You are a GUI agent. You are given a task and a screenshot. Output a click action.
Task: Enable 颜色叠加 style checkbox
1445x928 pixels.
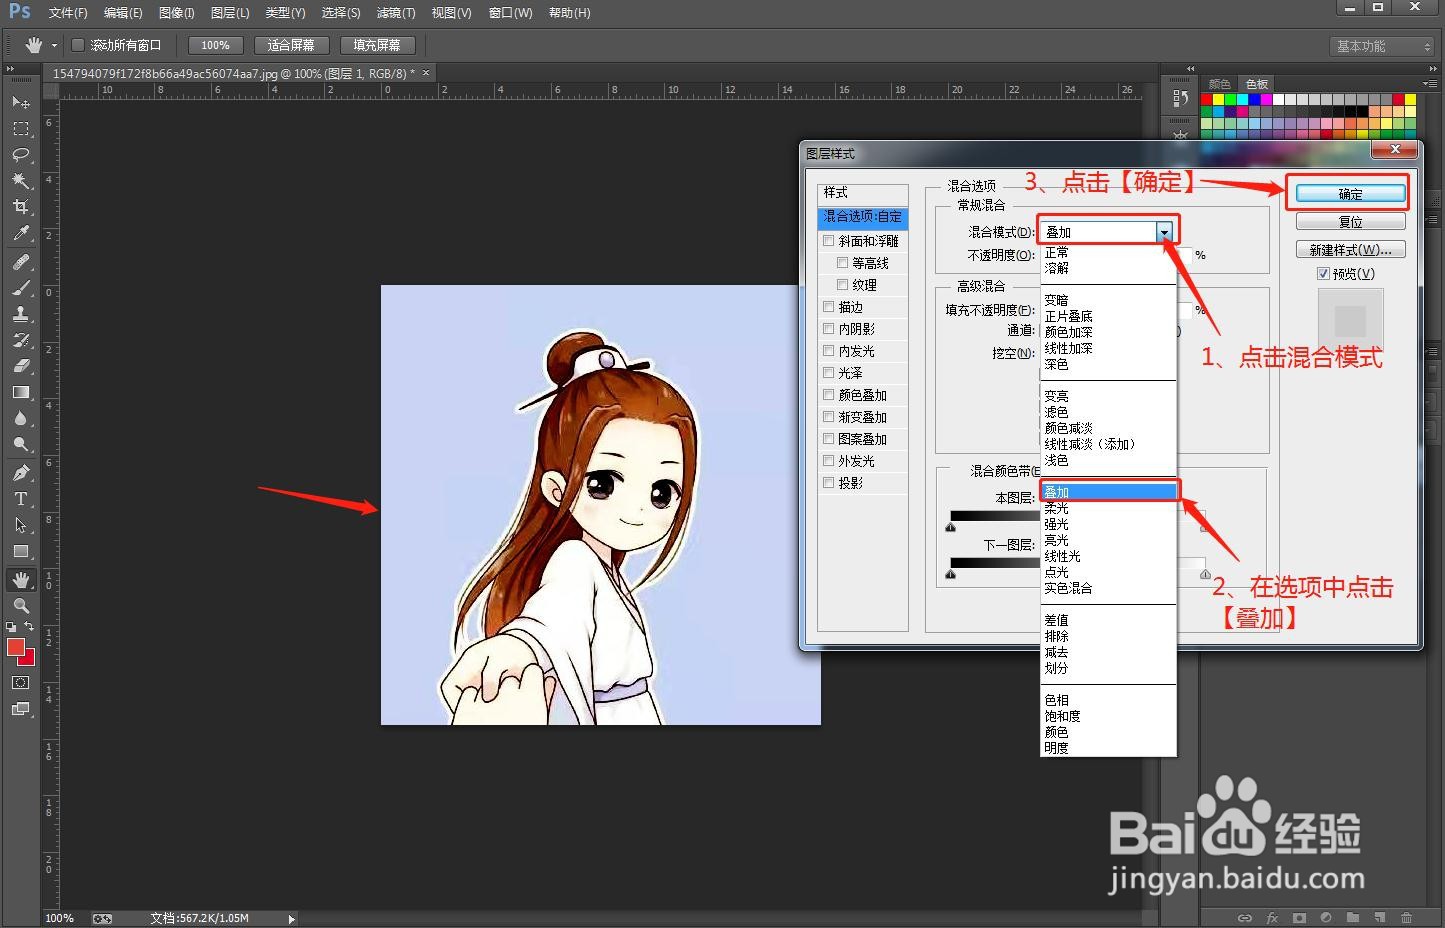pyautogui.click(x=828, y=395)
